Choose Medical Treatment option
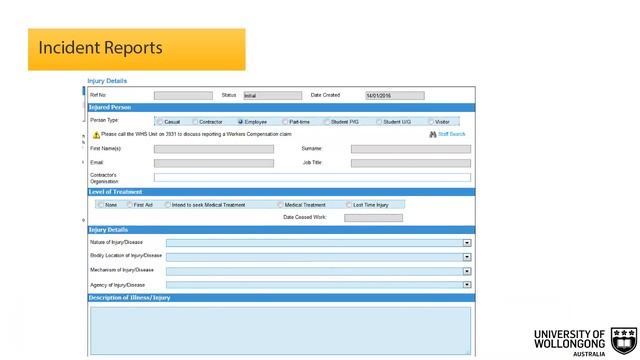 280,204
